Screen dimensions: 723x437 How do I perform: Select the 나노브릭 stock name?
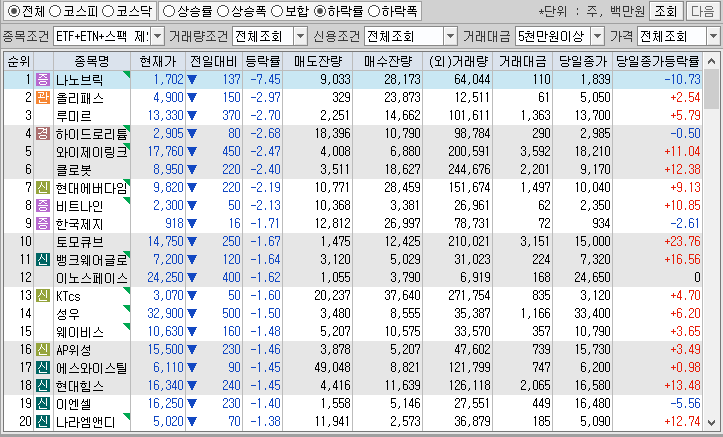click(x=79, y=80)
